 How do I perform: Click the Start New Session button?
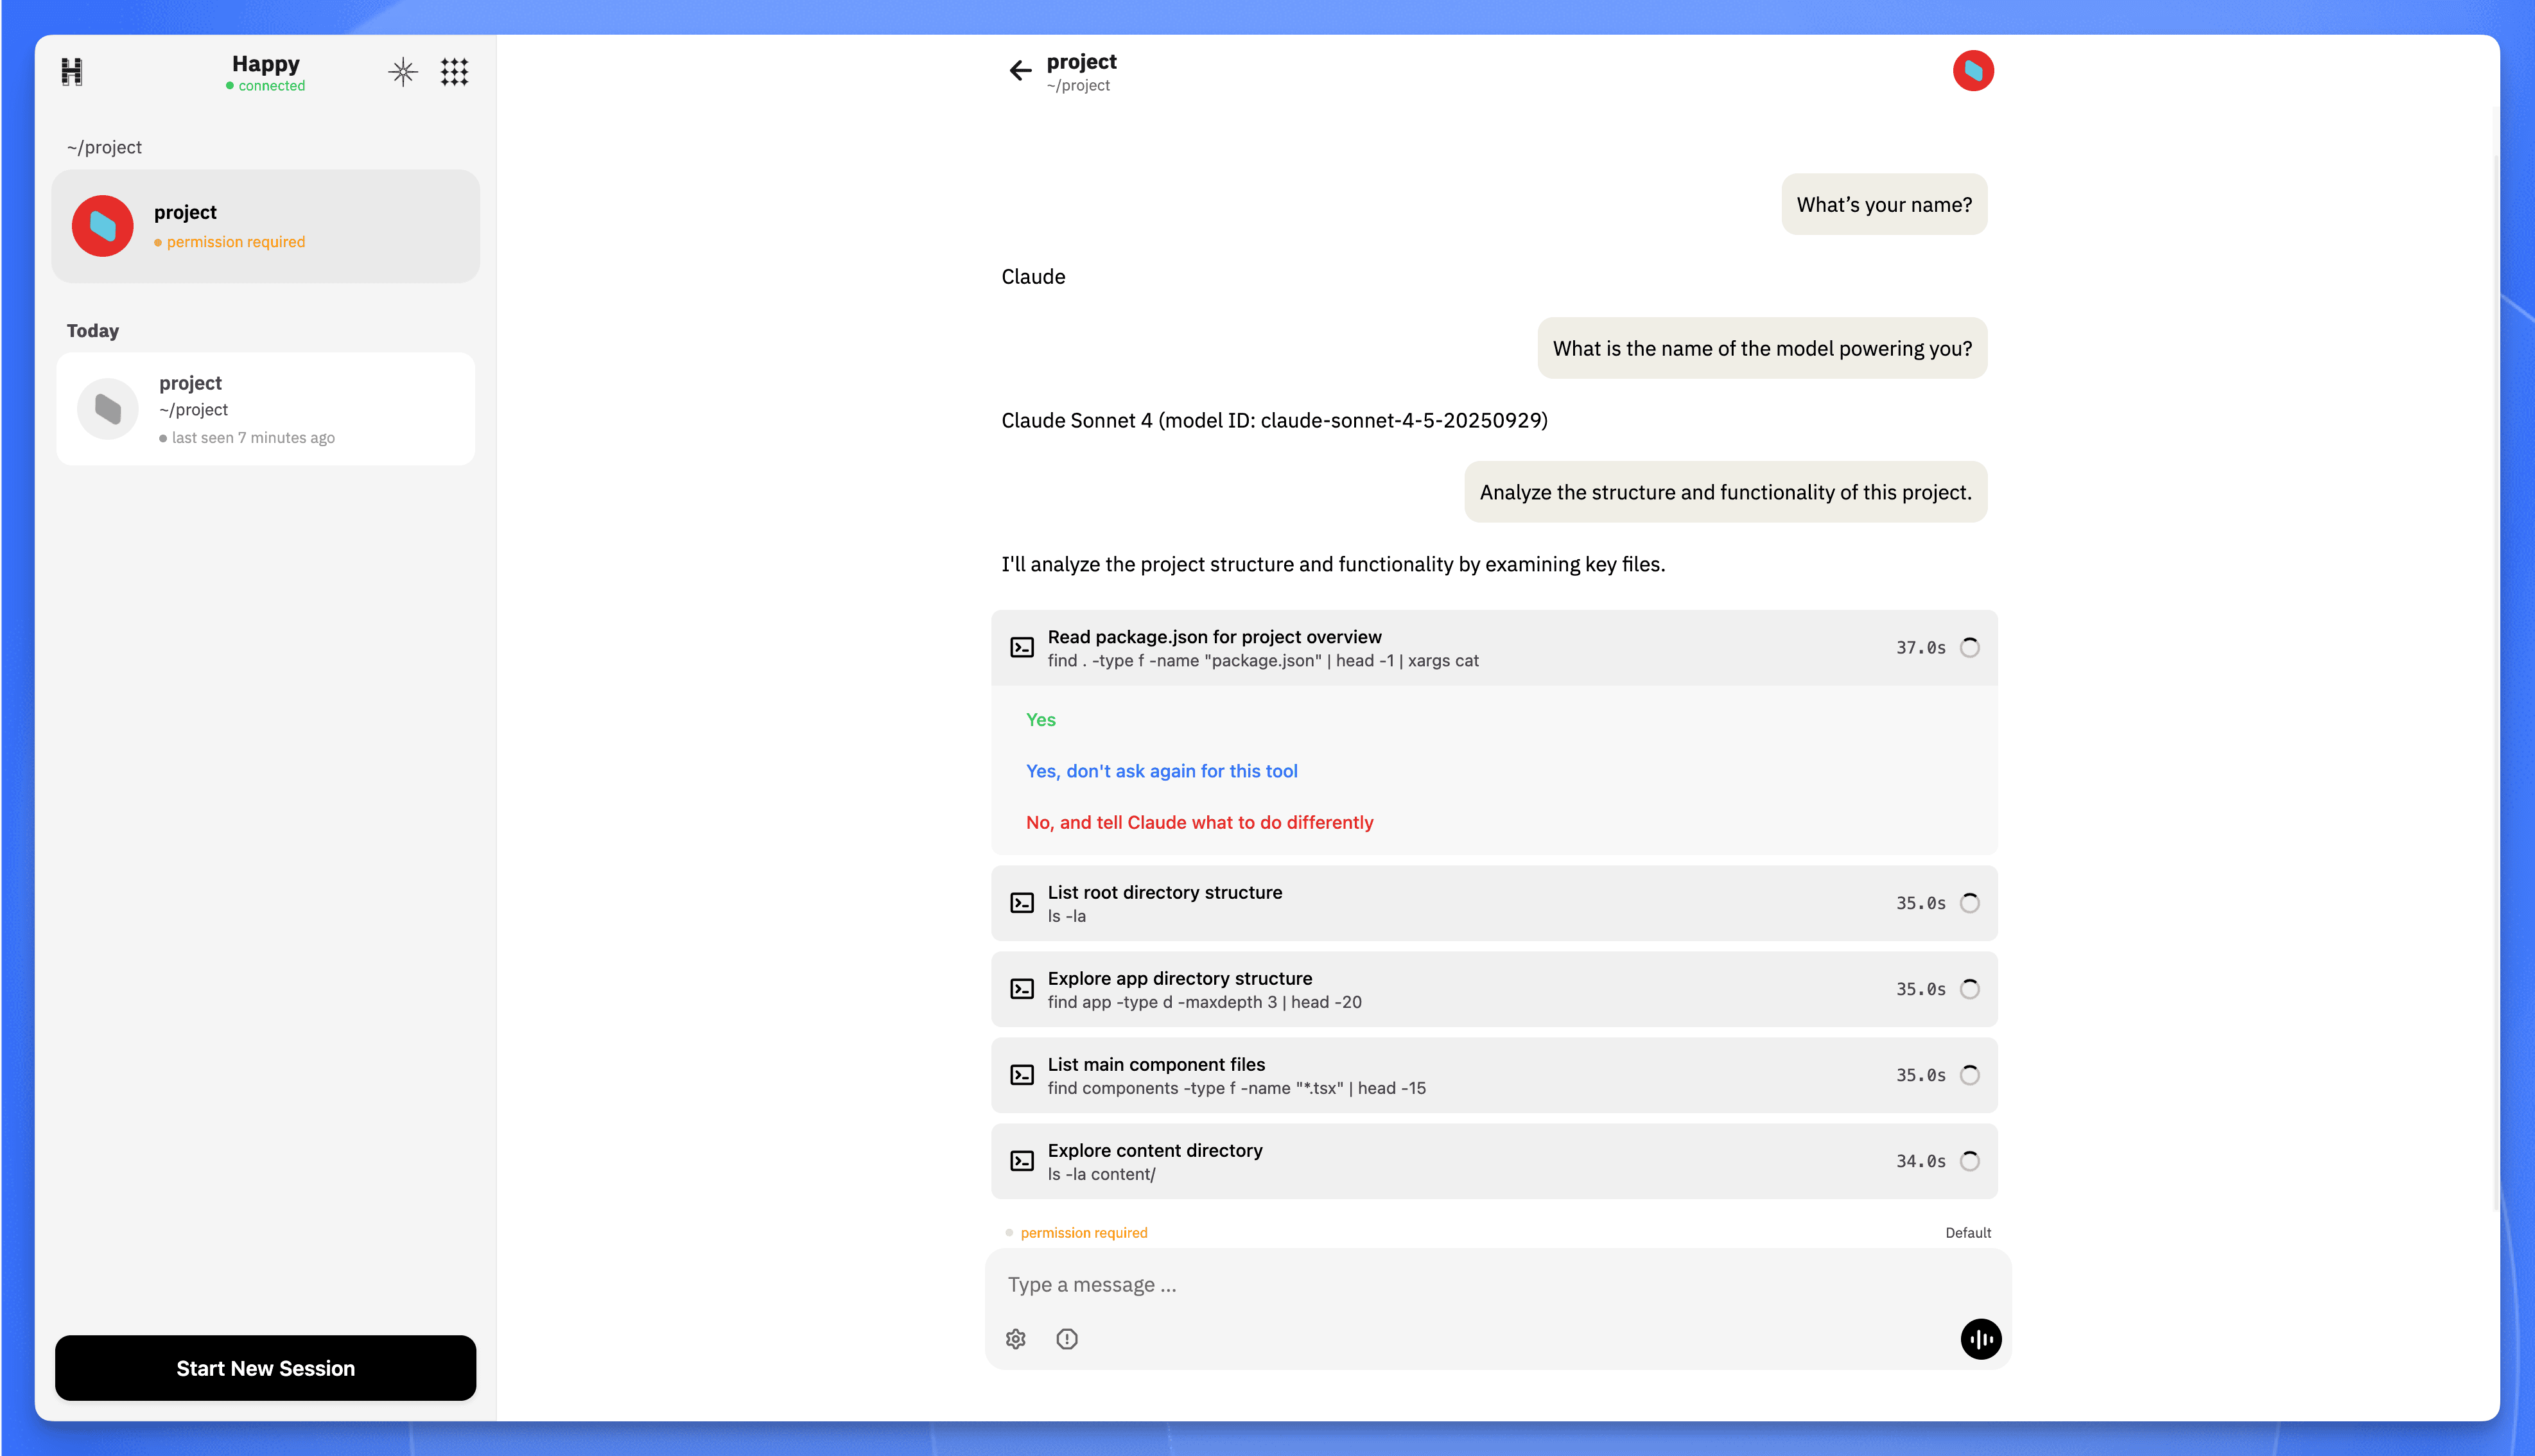[x=265, y=1368]
